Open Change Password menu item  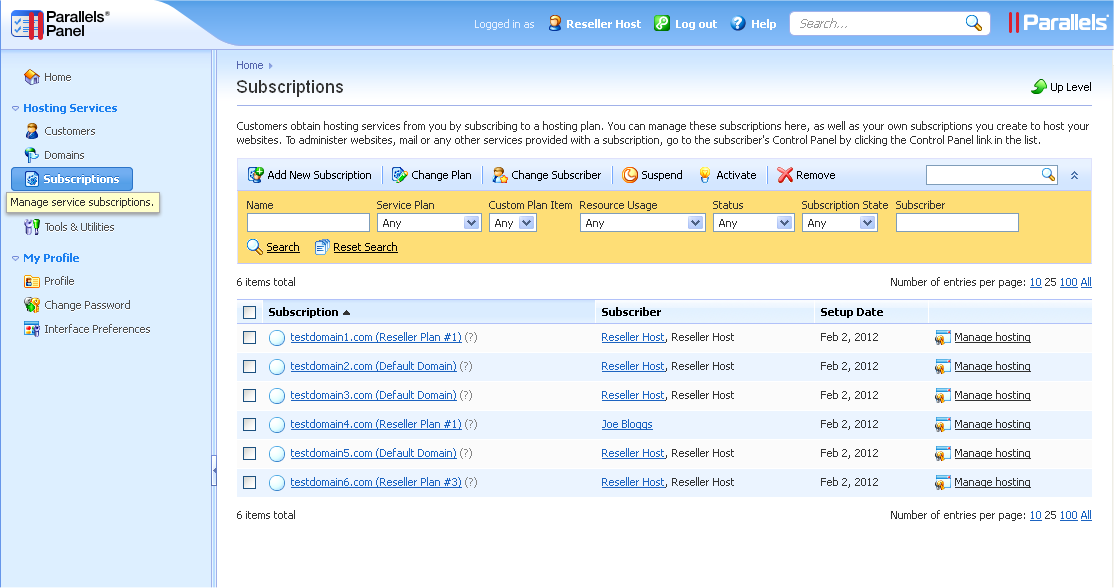point(87,305)
